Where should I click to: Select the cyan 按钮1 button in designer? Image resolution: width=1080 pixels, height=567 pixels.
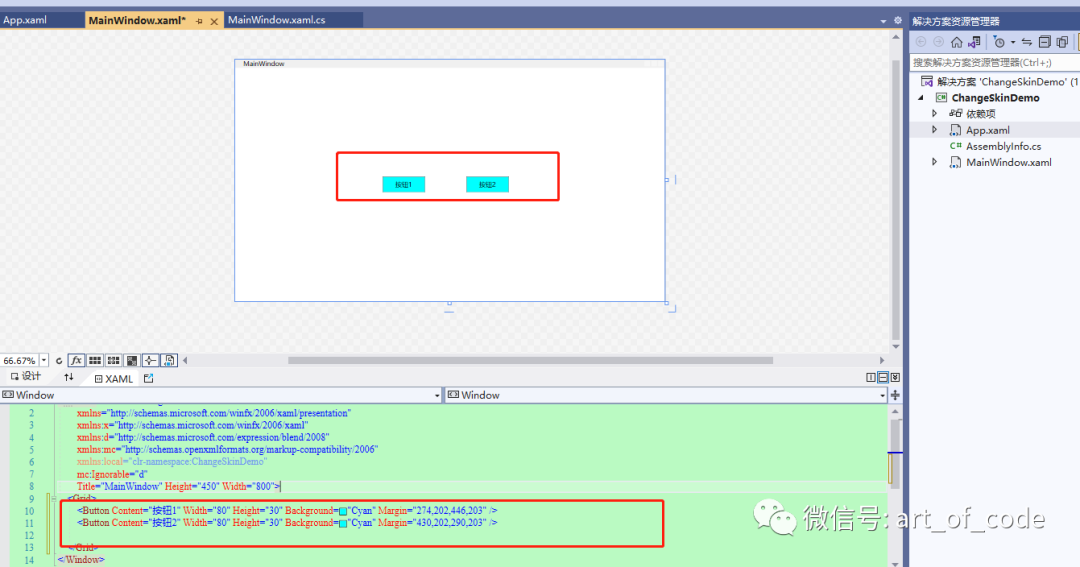(404, 185)
